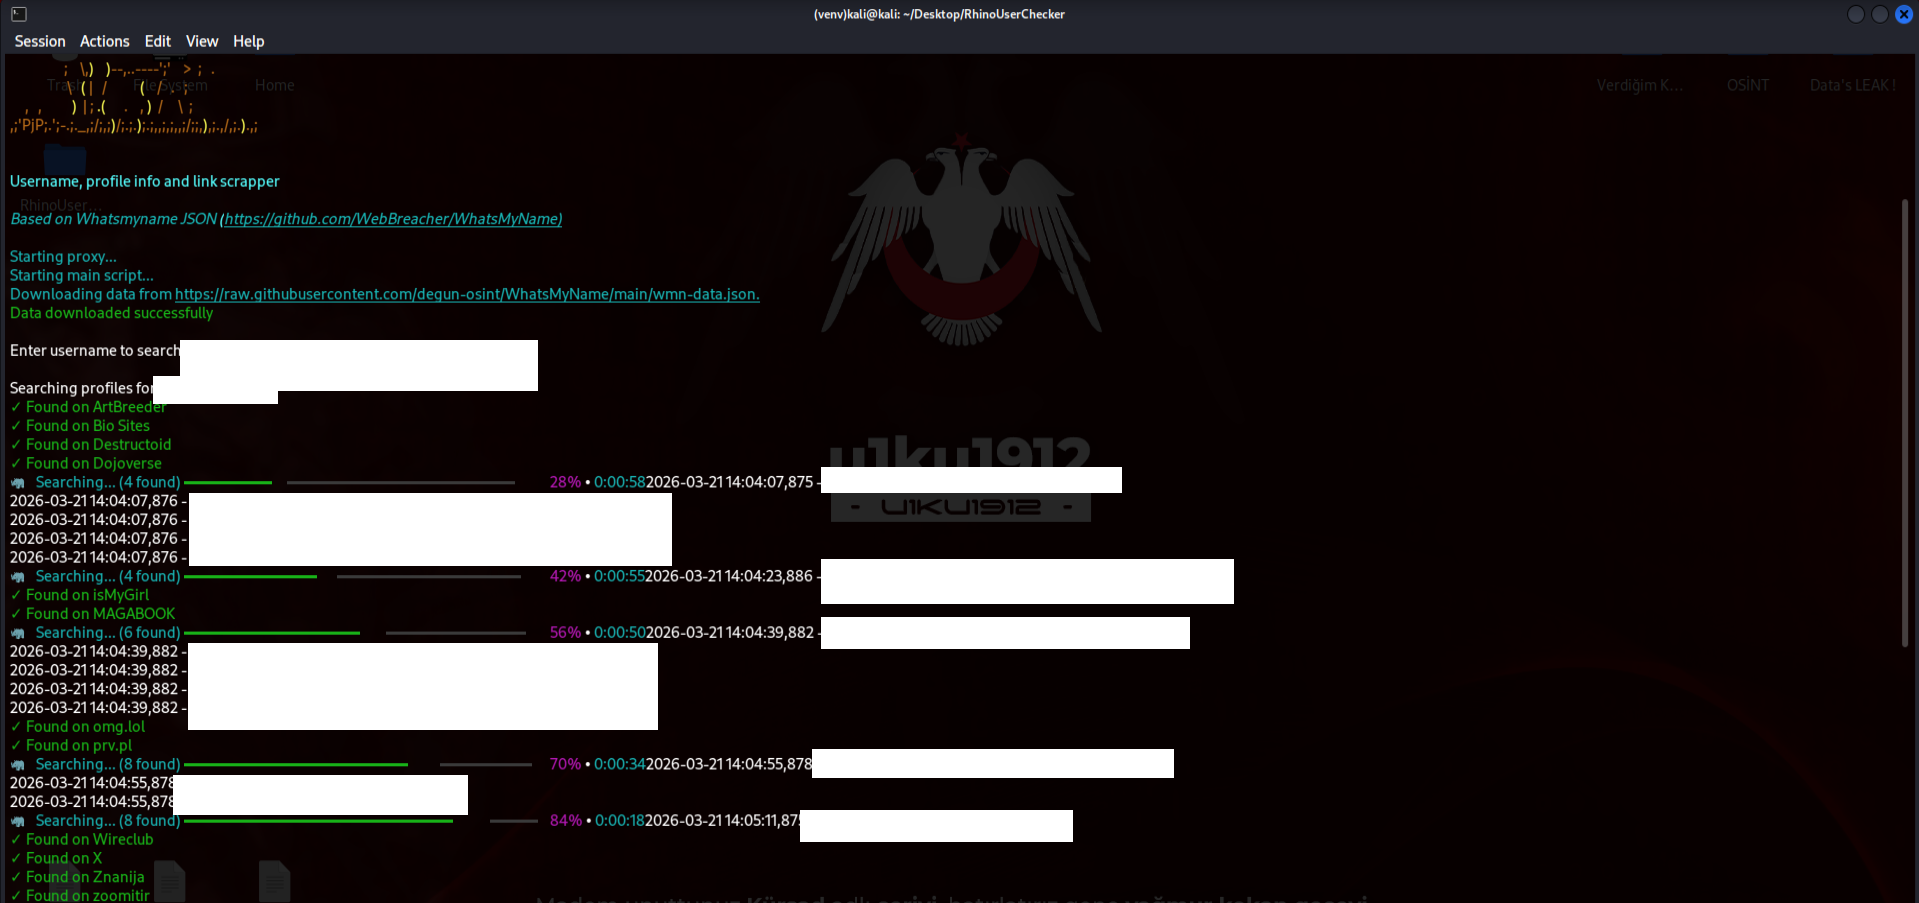Click the rhino icon beside 84% searching line
This screenshot has height=903, width=1919.
click(x=18, y=821)
